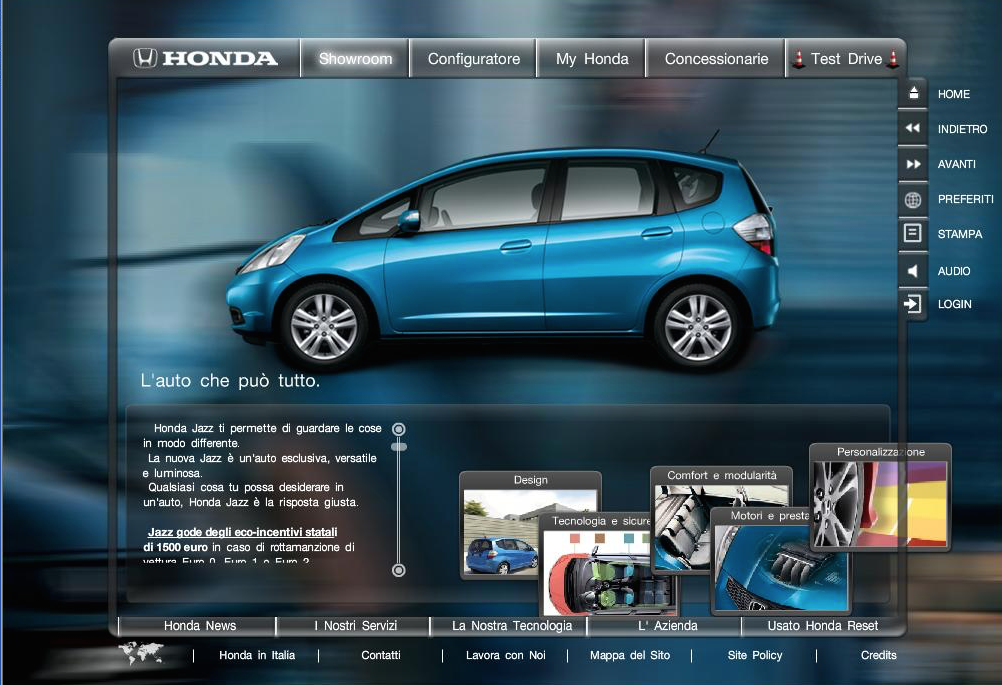Click the HOME eject-arrow icon
This screenshot has height=685, width=1002.
point(914,93)
